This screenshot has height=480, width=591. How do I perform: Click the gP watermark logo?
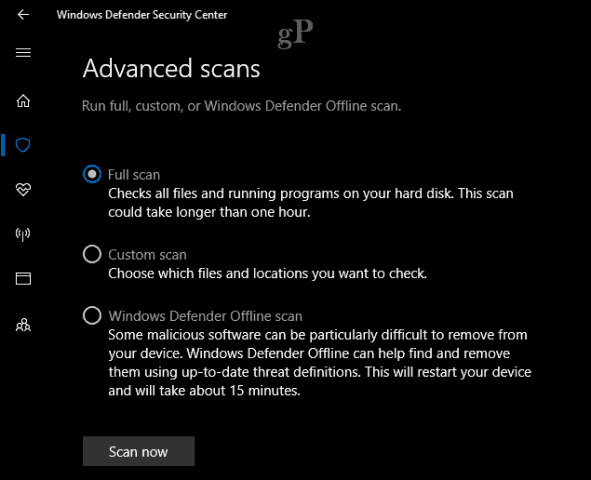click(x=295, y=33)
